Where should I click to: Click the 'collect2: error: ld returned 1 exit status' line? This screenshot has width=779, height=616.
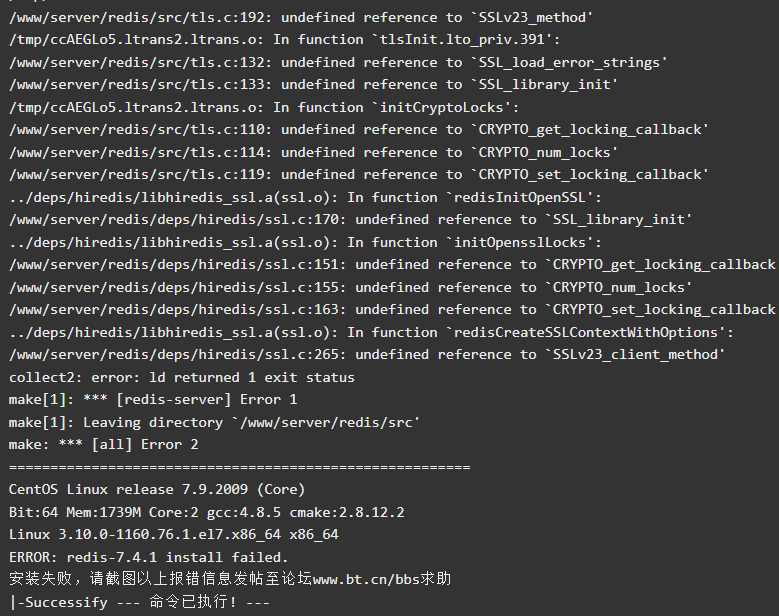pos(181,377)
